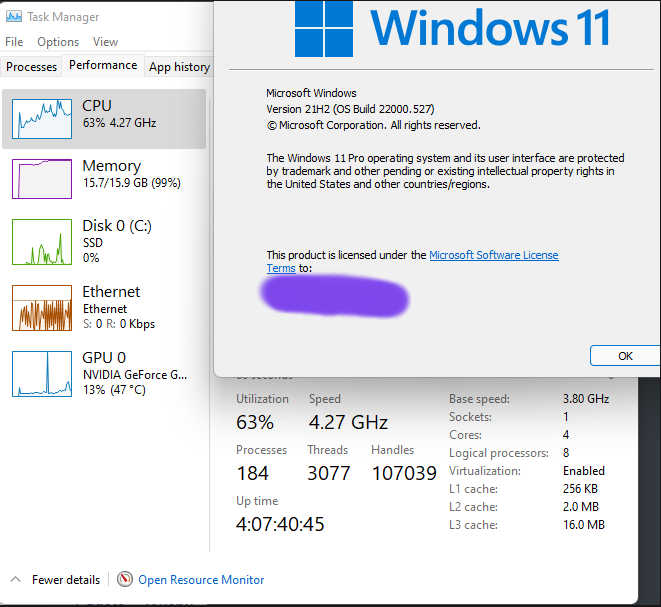Click the Resource Monitor gauge icon
The height and width of the screenshot is (607, 661).
click(x=125, y=579)
